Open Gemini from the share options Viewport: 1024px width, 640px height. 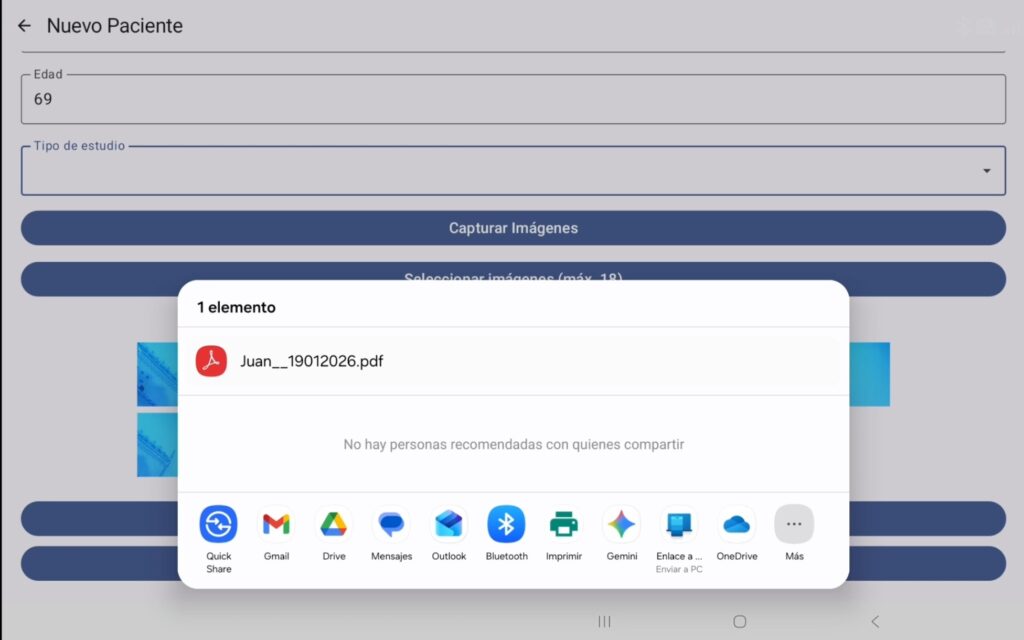[x=621, y=524]
